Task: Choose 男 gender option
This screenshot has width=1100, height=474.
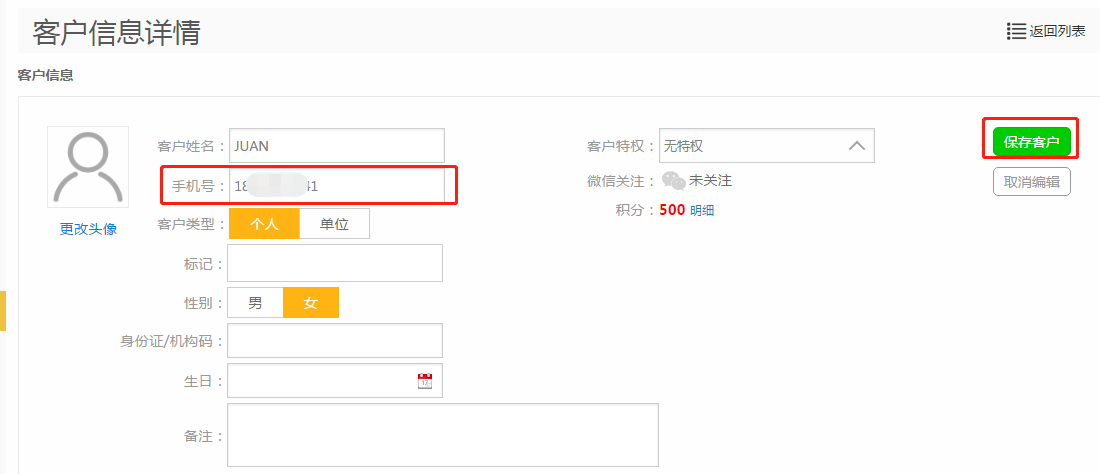Action: click(256, 303)
